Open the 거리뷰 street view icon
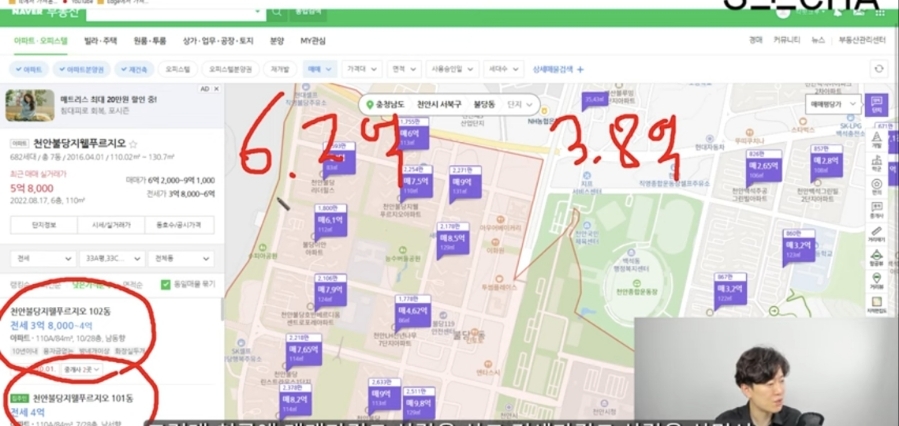The image size is (899, 426). coord(876,281)
